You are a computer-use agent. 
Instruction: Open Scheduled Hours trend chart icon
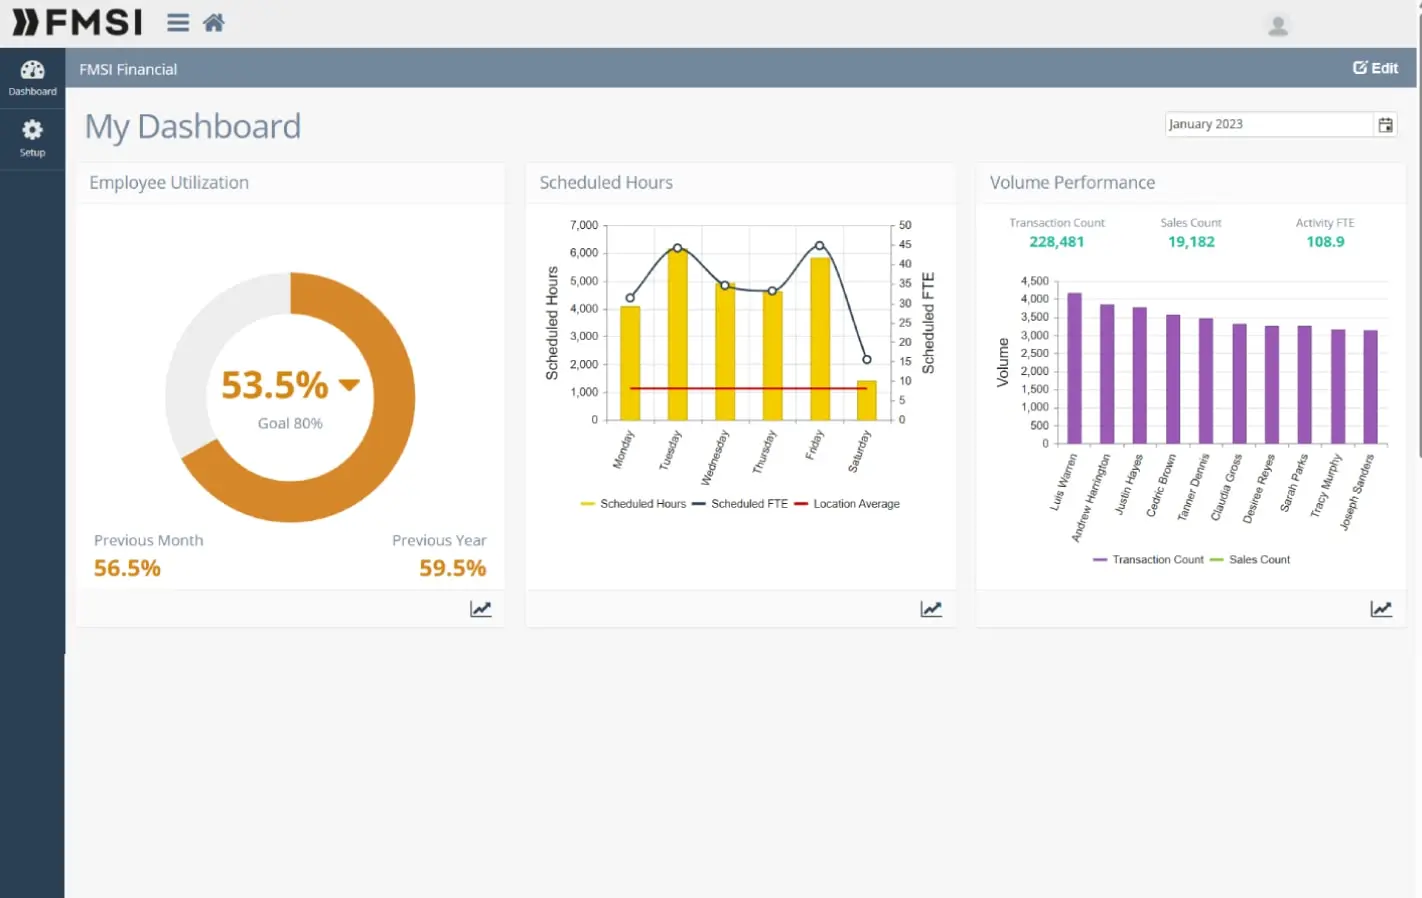[931, 609]
